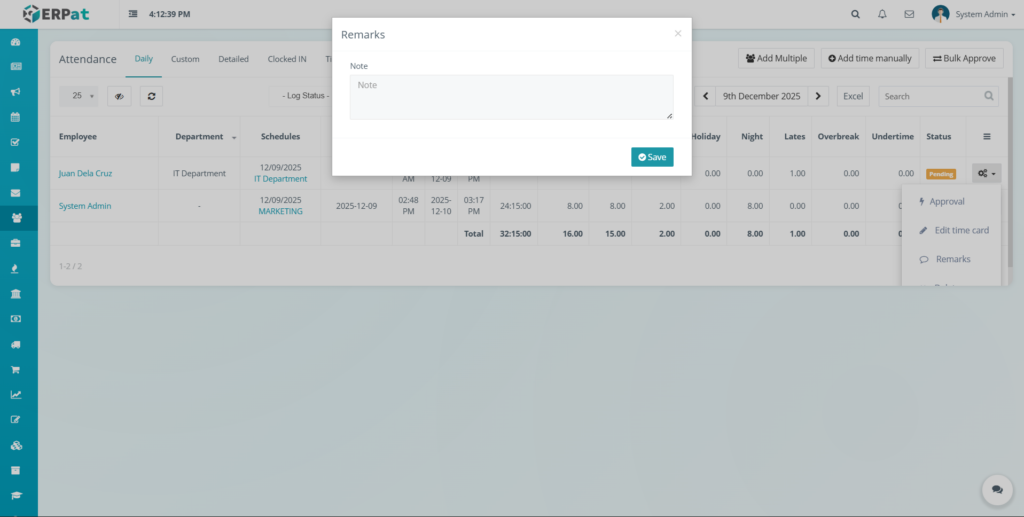Open the 9th December 2025 date picker
Image resolution: width=1024 pixels, height=517 pixels.
click(x=761, y=96)
